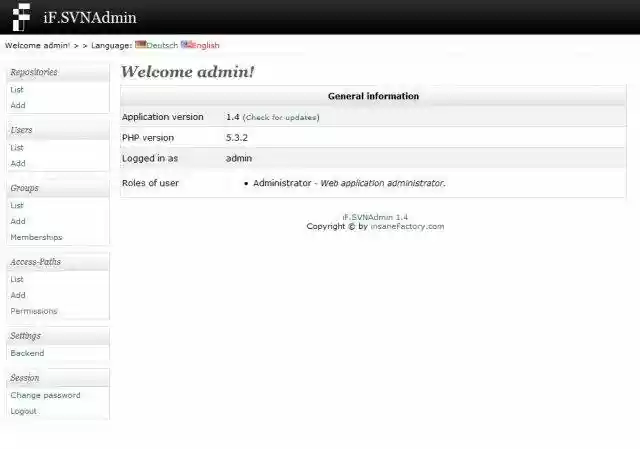Screen dimensions: 640x449
Task: Open the Access-Paths List page
Action: tap(17, 279)
